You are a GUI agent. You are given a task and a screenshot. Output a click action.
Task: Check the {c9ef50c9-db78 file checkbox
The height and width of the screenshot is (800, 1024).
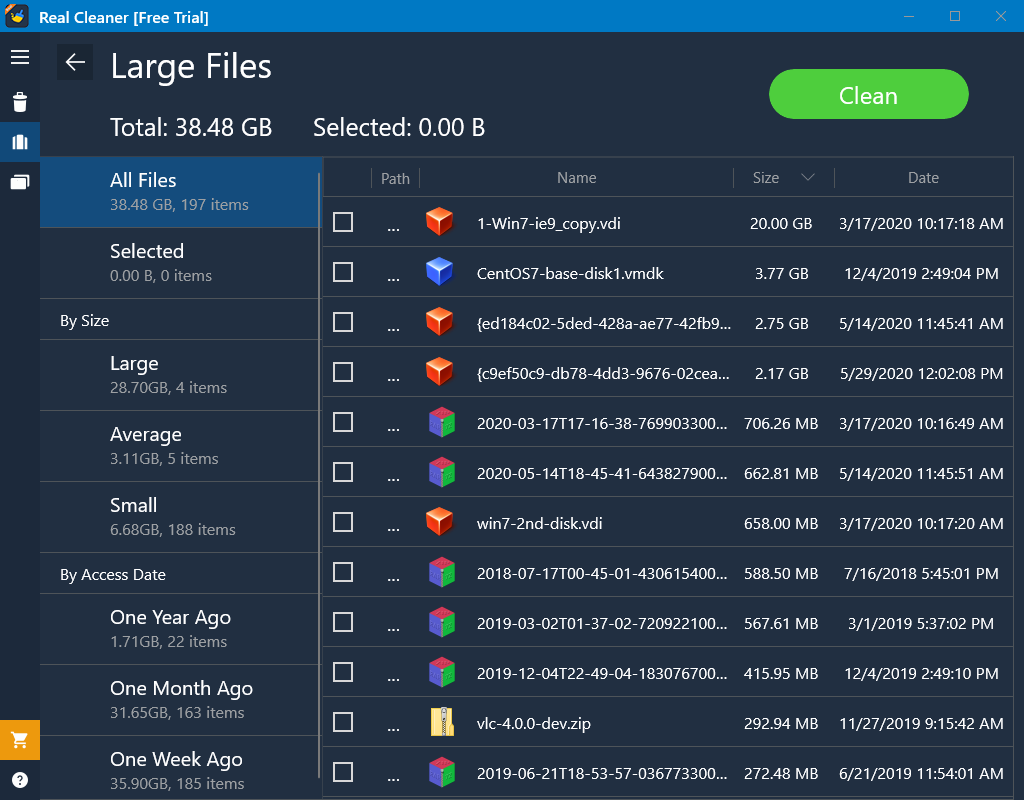(343, 372)
